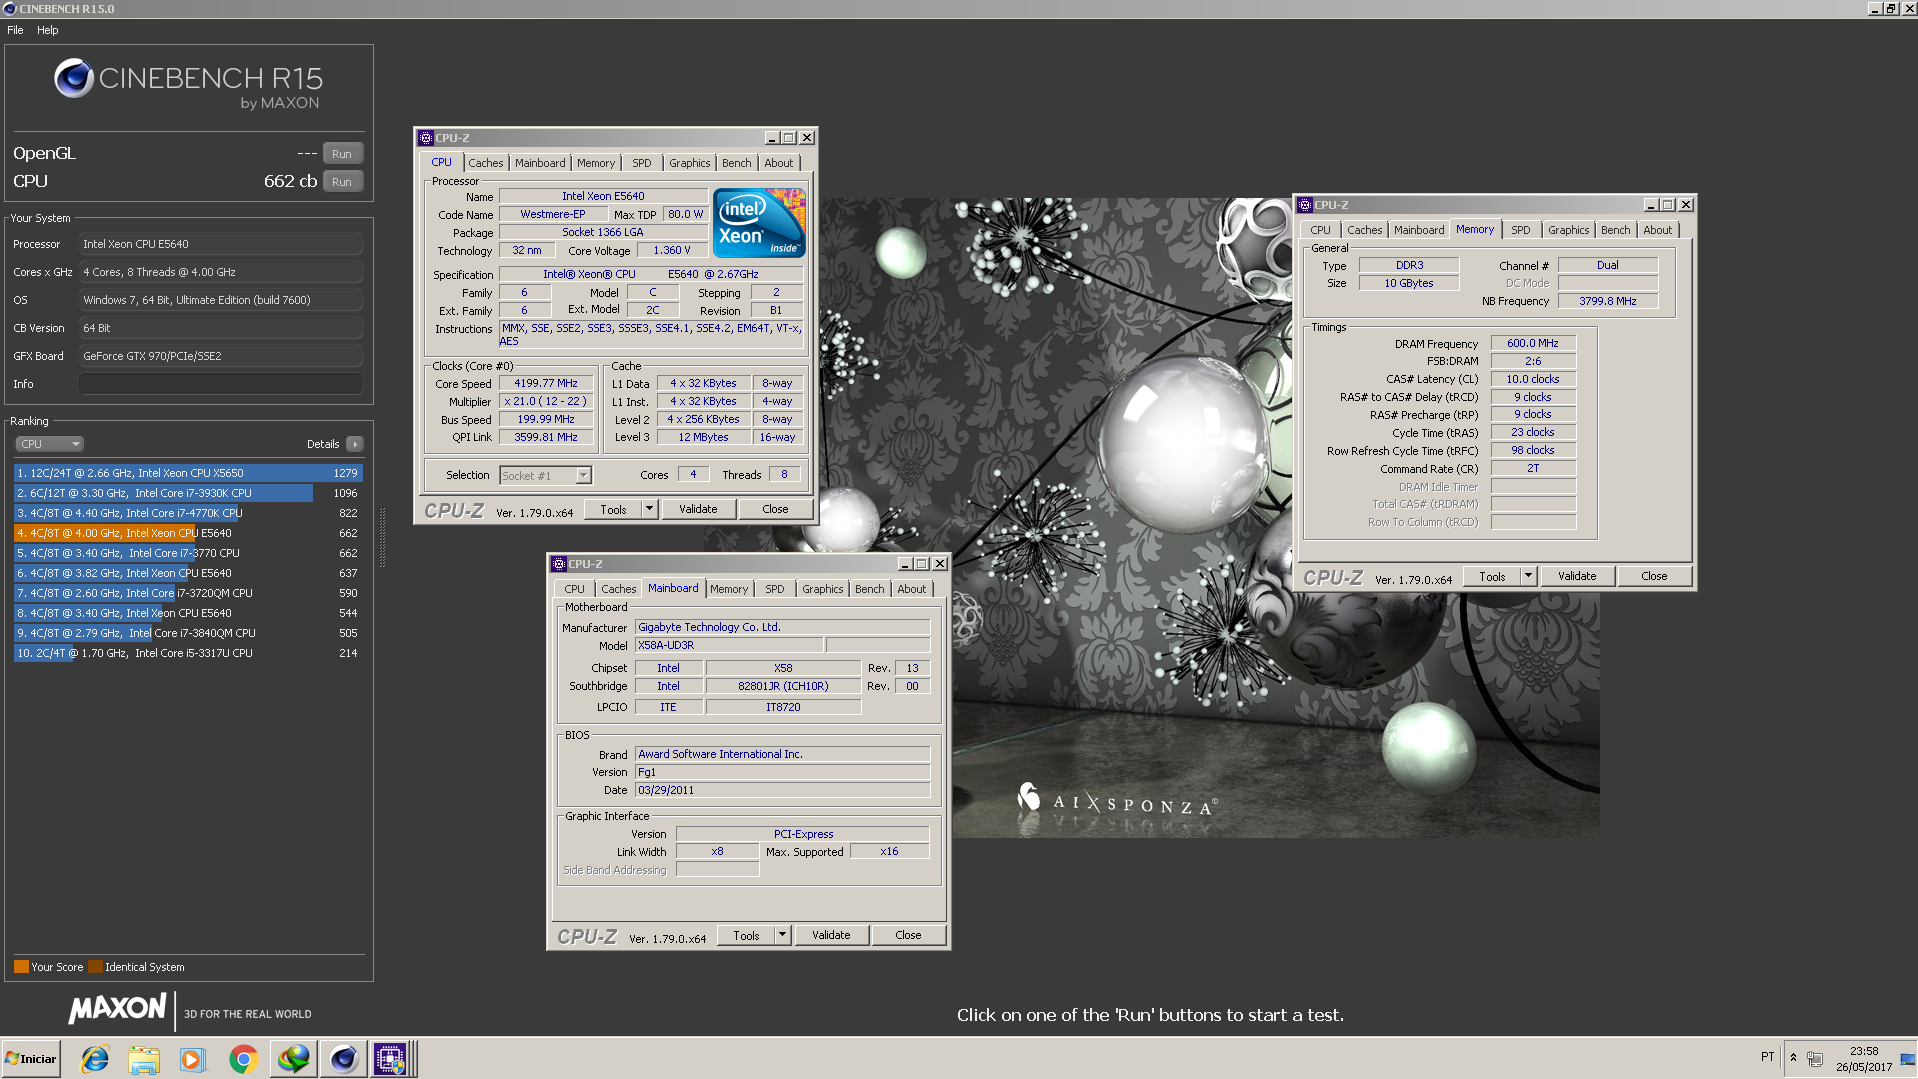The height and width of the screenshot is (1079, 1918).
Task: Open Google Chrome from the taskbar
Action: click(243, 1059)
